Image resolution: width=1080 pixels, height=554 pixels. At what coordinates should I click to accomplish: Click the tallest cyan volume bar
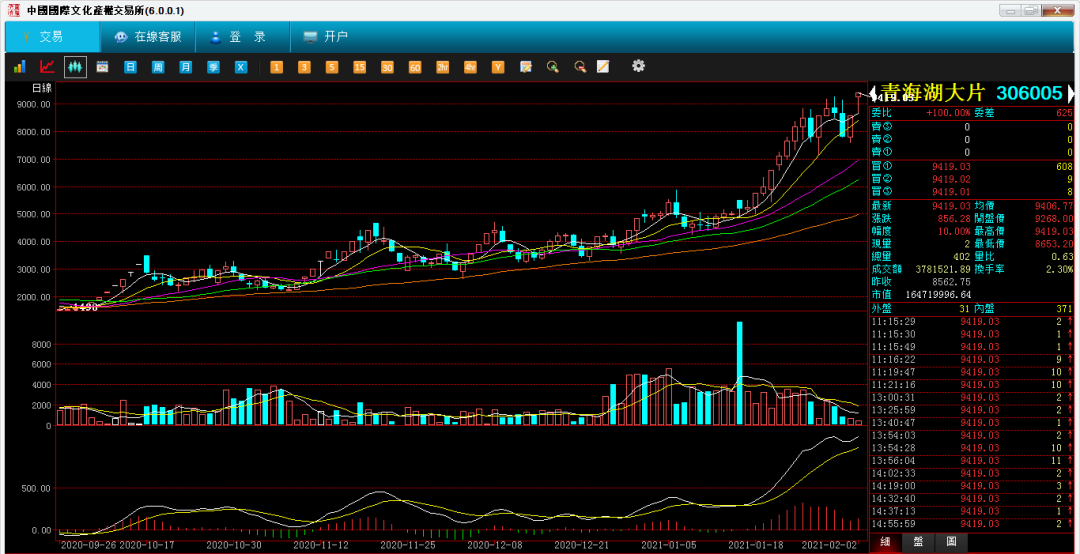click(x=740, y=373)
